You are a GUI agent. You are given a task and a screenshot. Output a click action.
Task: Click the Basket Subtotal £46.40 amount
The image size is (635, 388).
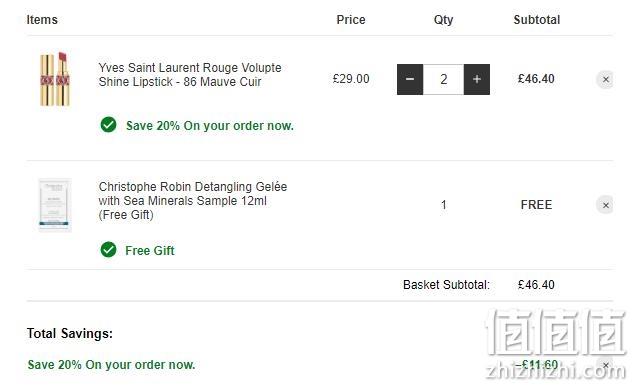pos(536,285)
